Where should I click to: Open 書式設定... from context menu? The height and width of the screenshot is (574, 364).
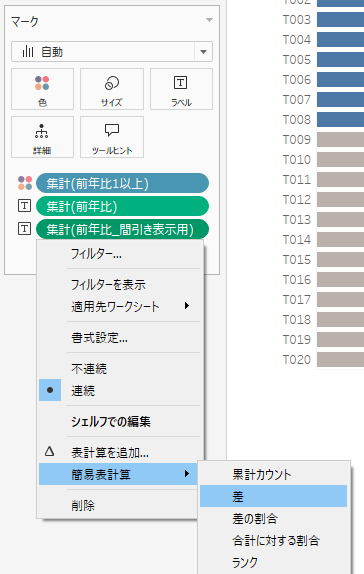pyautogui.click(x=119, y=338)
